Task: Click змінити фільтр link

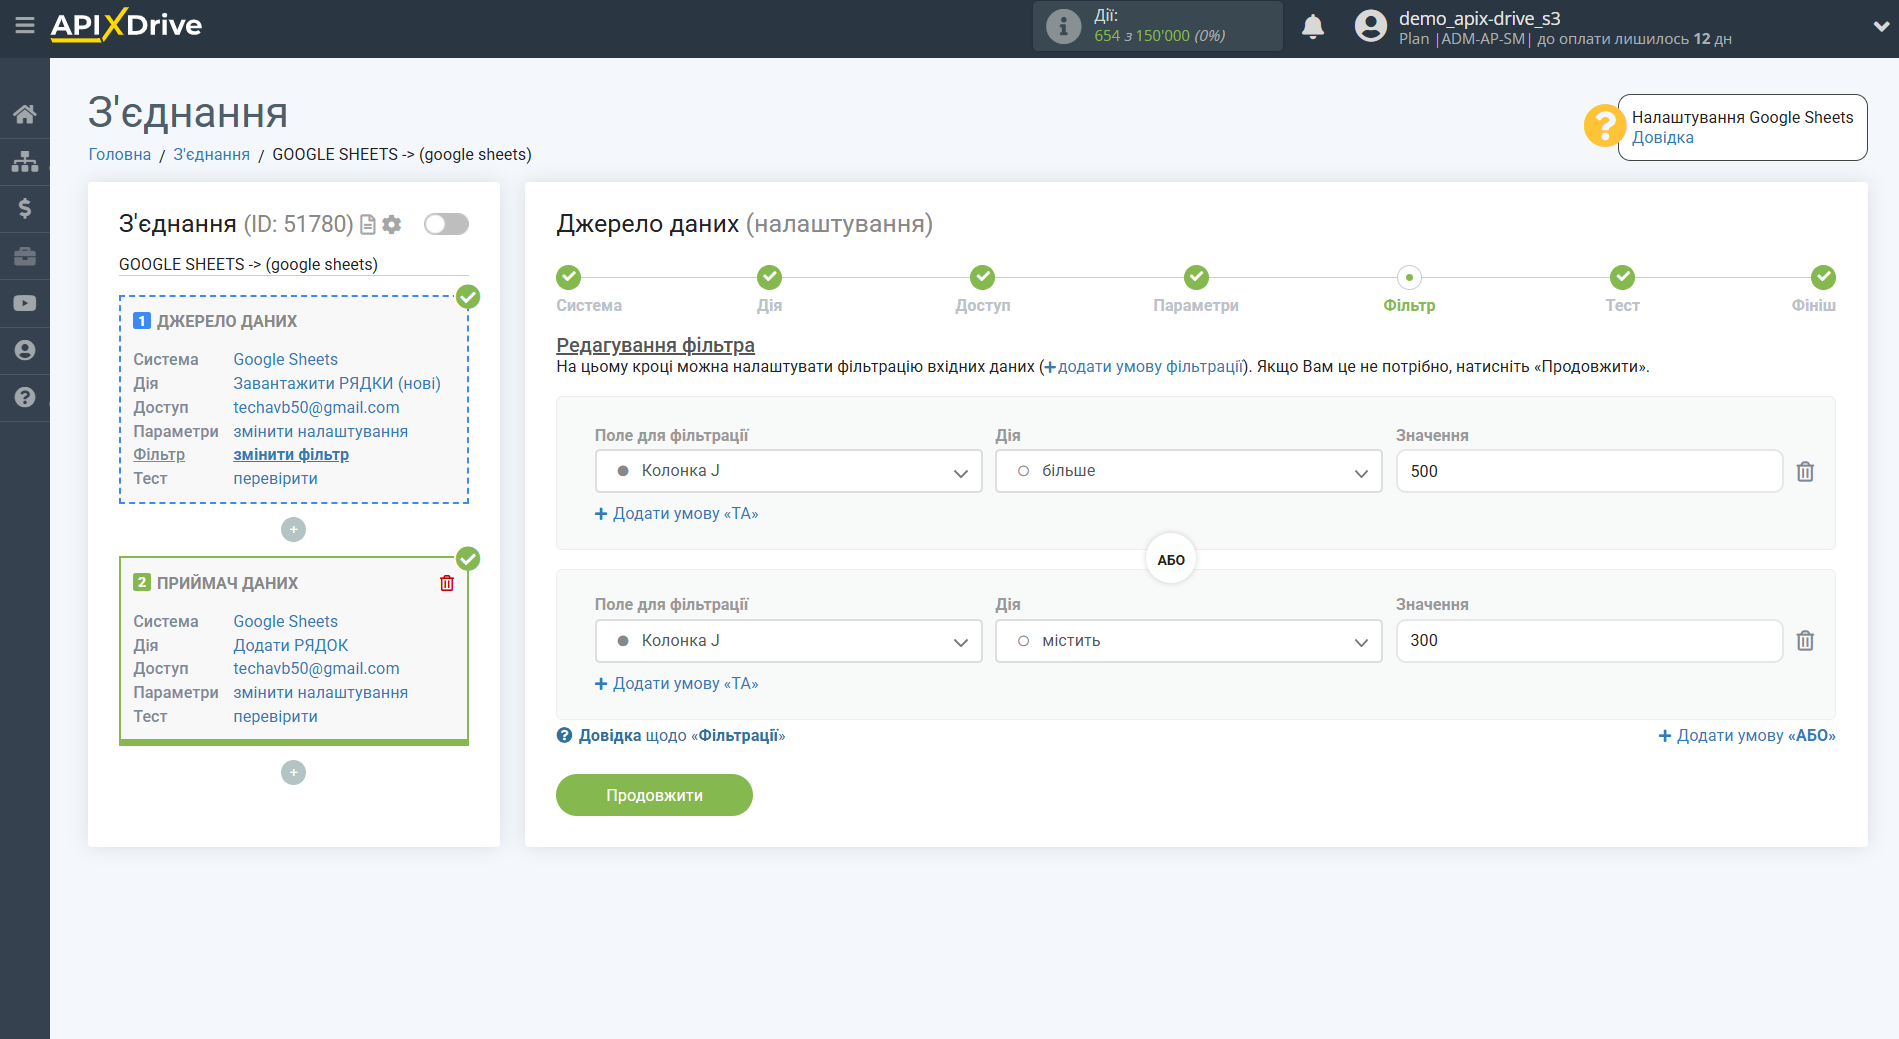Action: (x=291, y=455)
